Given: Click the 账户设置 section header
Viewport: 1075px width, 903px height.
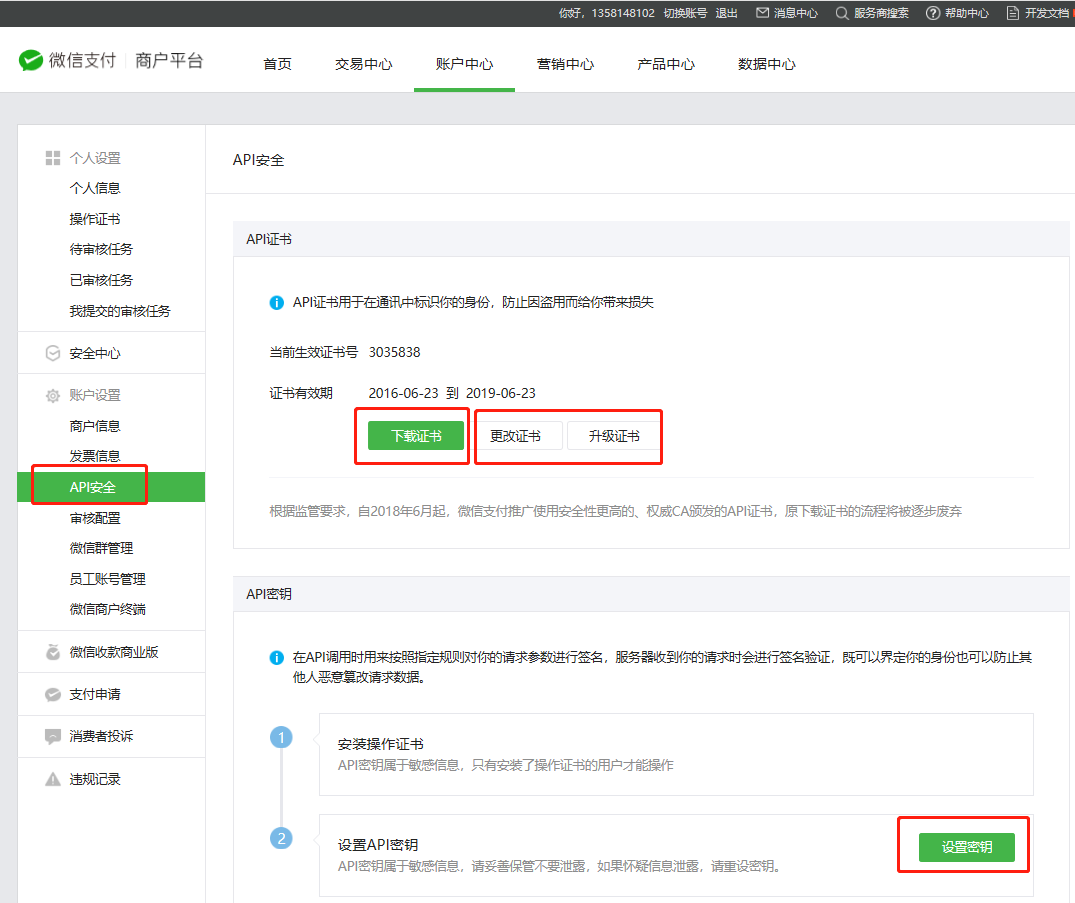Looking at the screenshot, I should (x=95, y=396).
